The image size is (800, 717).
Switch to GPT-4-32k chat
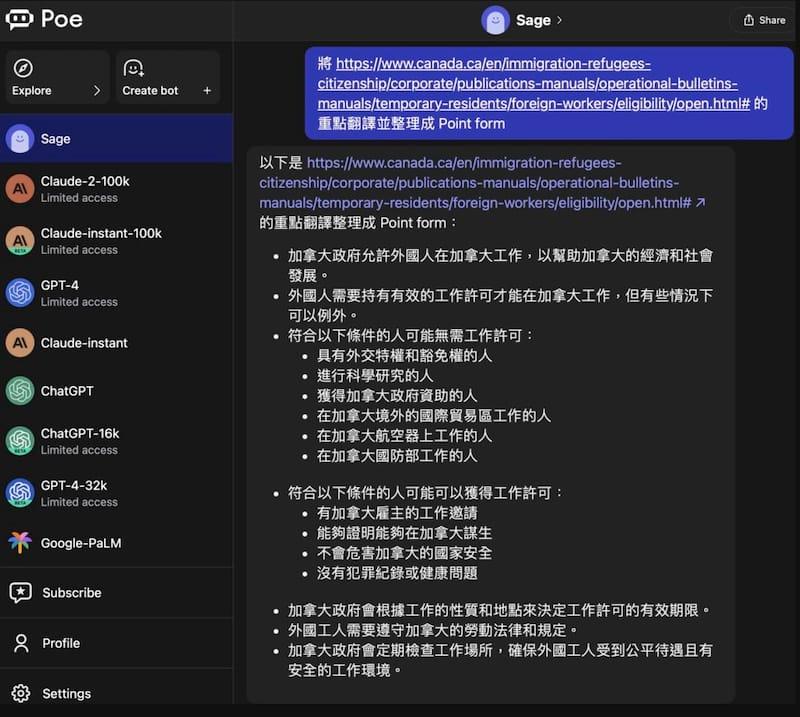[x=116, y=493]
